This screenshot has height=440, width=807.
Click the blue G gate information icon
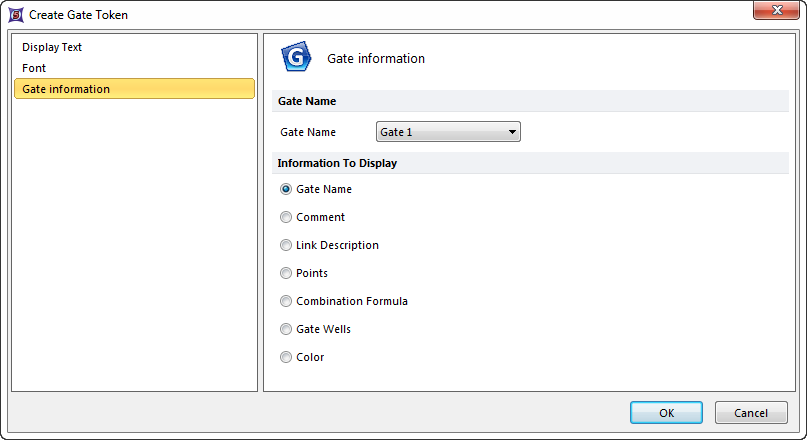[297, 59]
